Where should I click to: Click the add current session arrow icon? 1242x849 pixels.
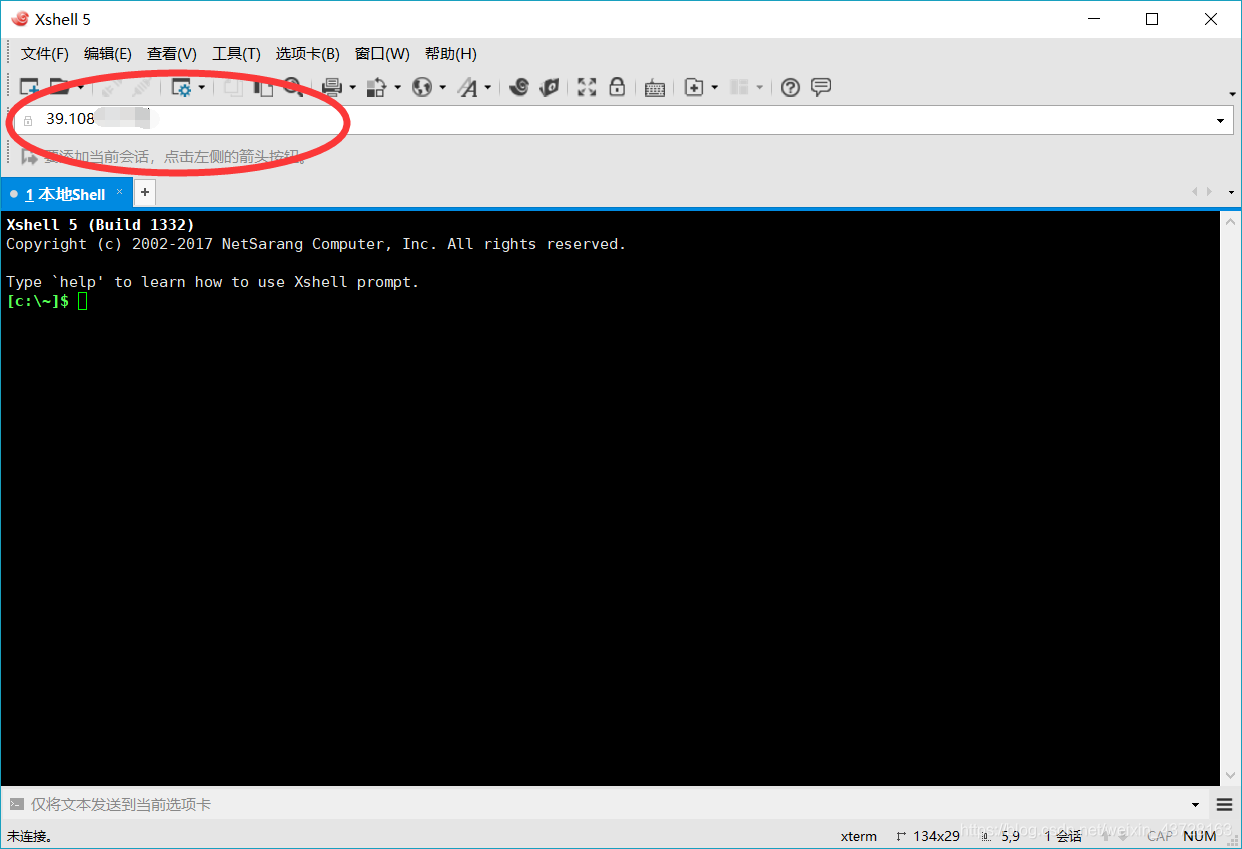30,157
